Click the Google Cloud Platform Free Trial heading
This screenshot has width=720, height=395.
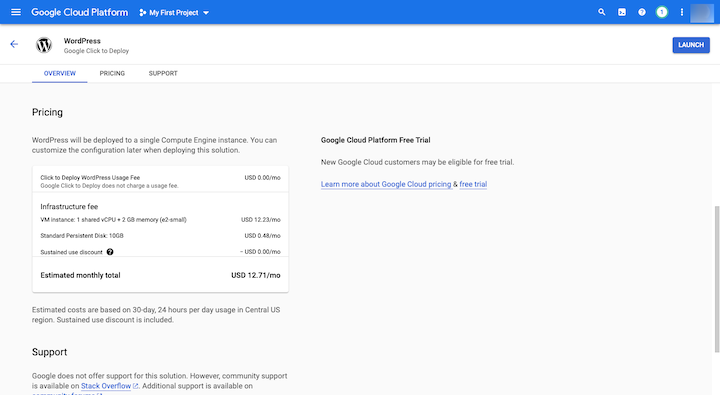pos(376,140)
